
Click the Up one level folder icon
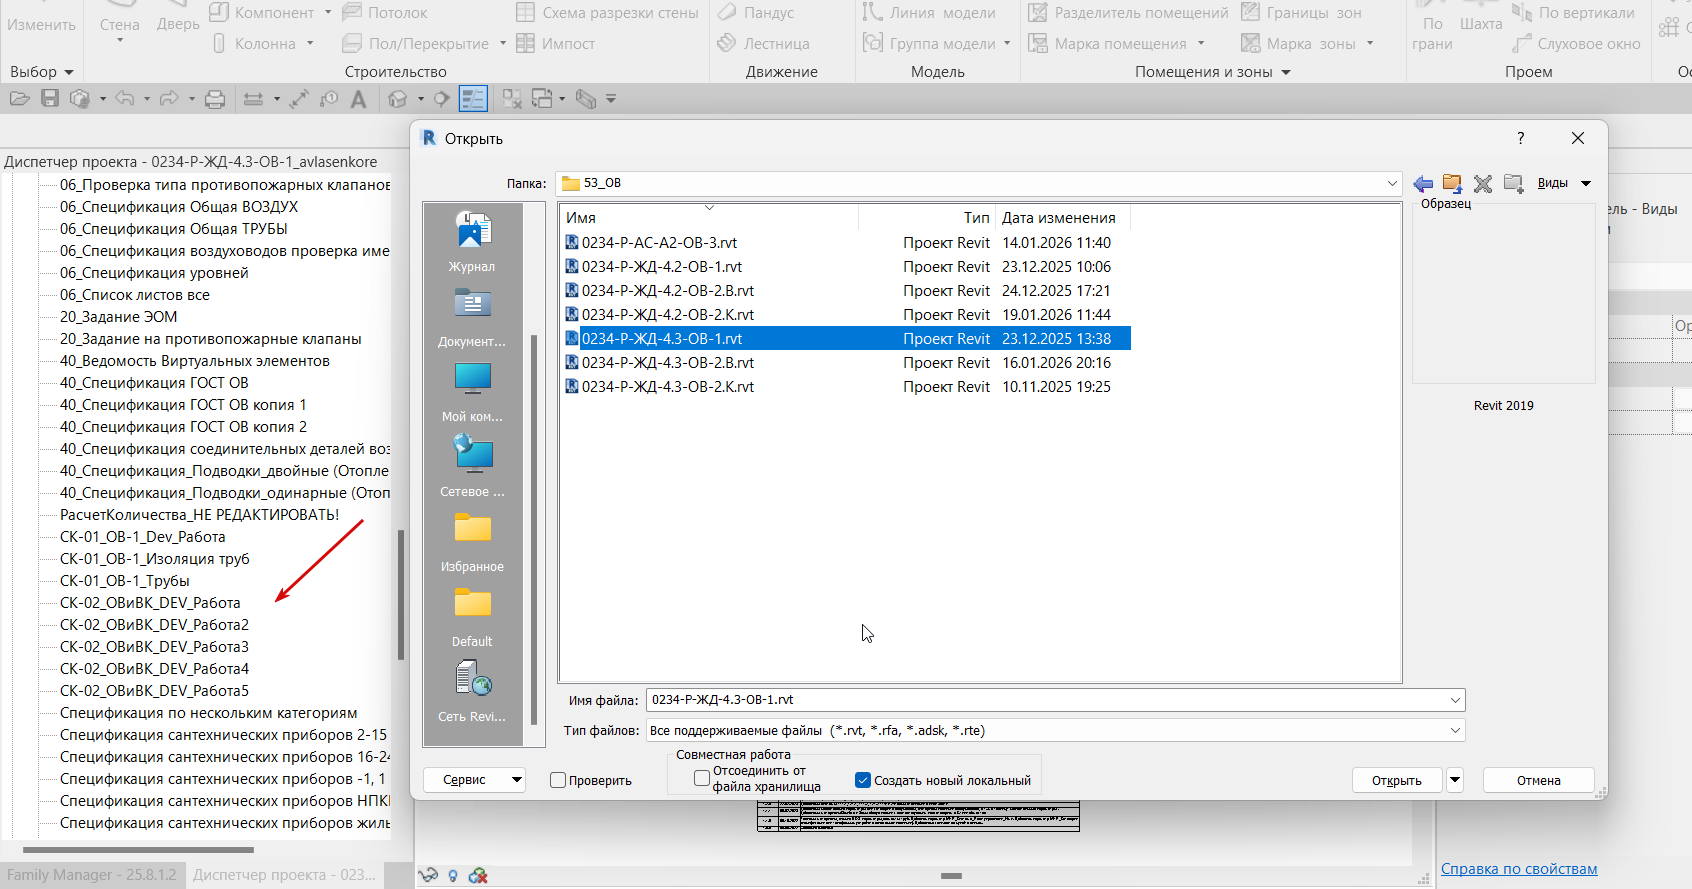click(x=1452, y=183)
